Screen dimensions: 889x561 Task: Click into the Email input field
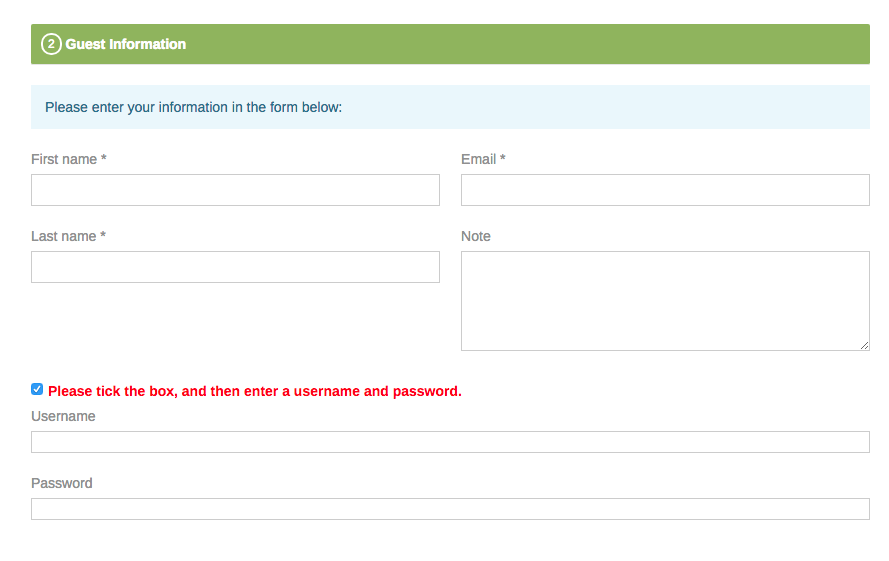coord(665,190)
